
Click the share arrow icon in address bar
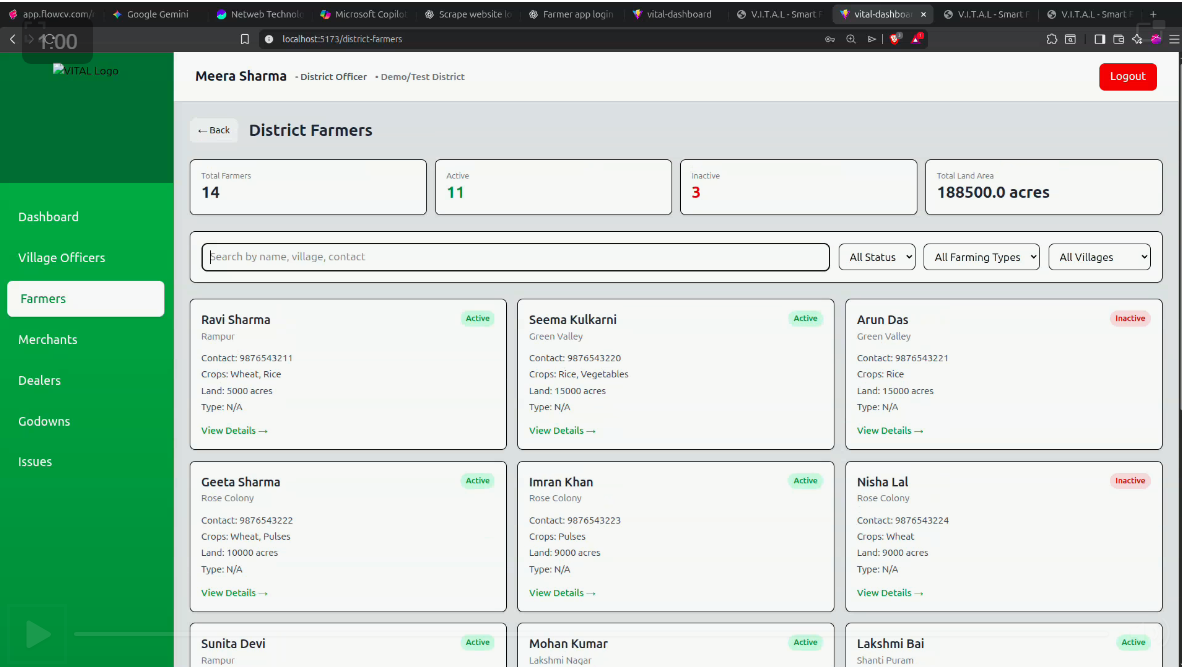(871, 39)
